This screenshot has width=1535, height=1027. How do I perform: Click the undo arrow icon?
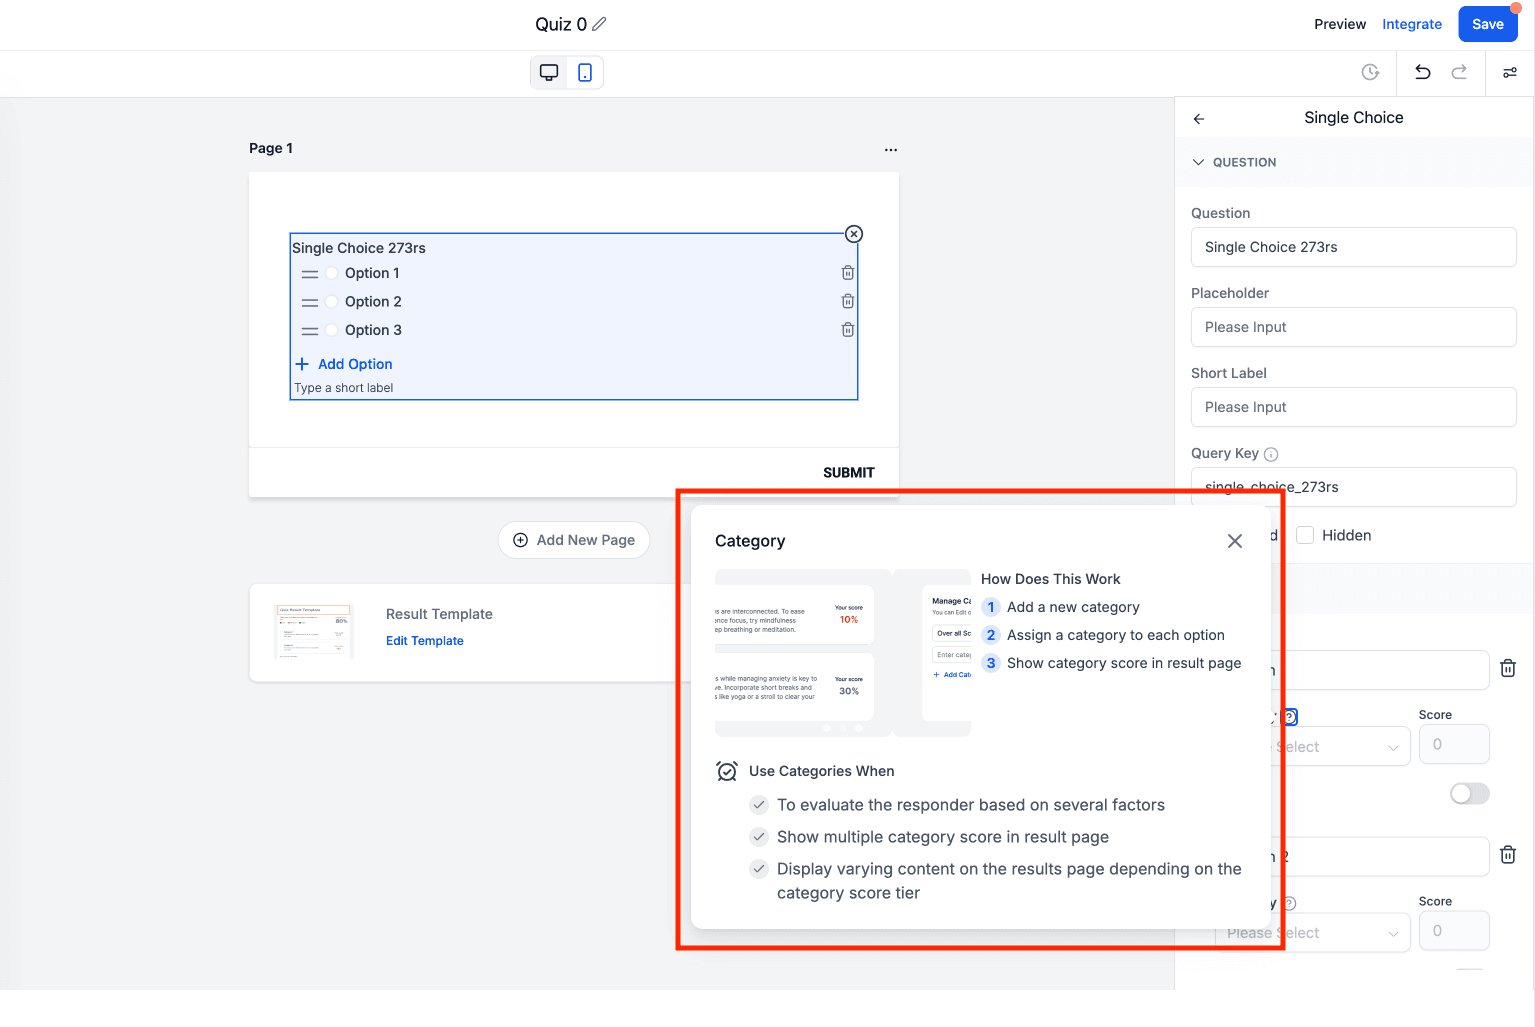tap(1422, 72)
